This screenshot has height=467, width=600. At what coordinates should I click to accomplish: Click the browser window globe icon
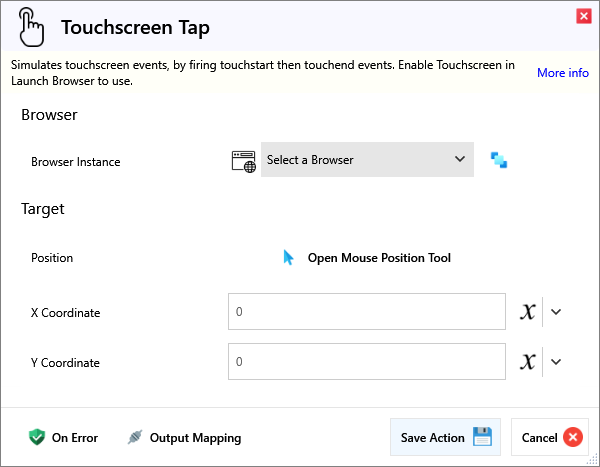coord(244,160)
